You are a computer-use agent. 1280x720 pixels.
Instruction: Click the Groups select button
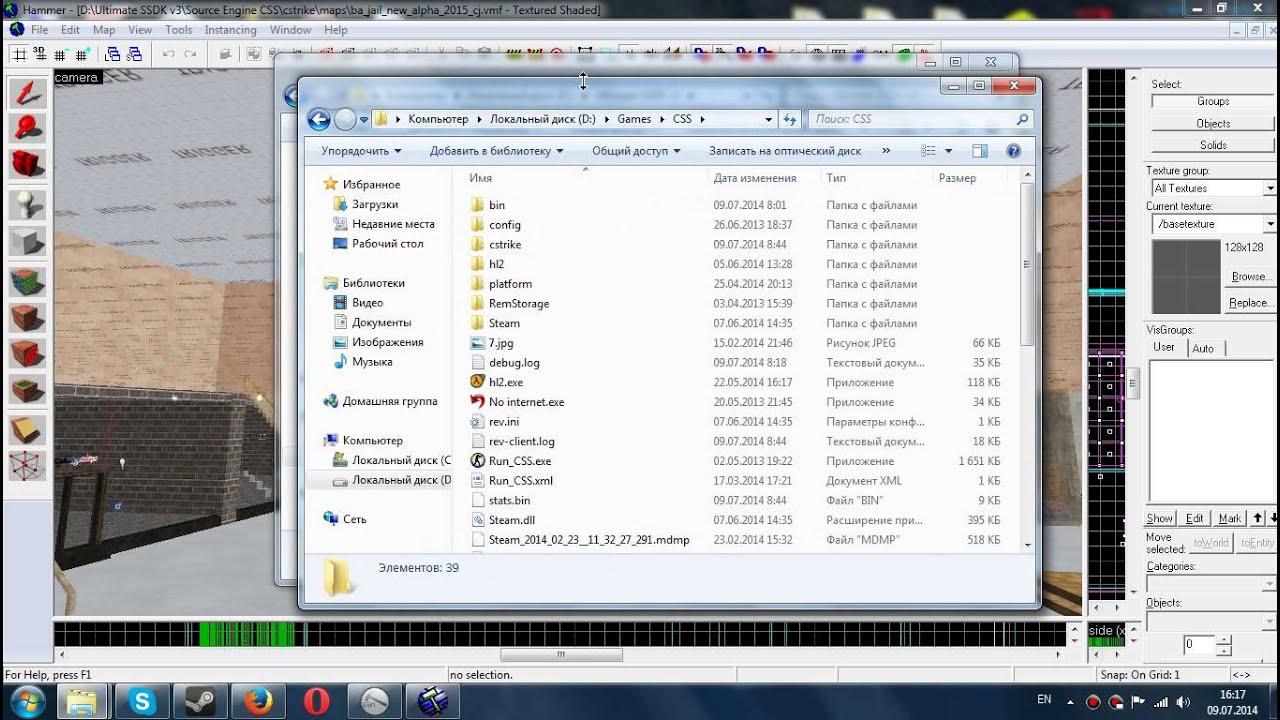(x=1213, y=101)
